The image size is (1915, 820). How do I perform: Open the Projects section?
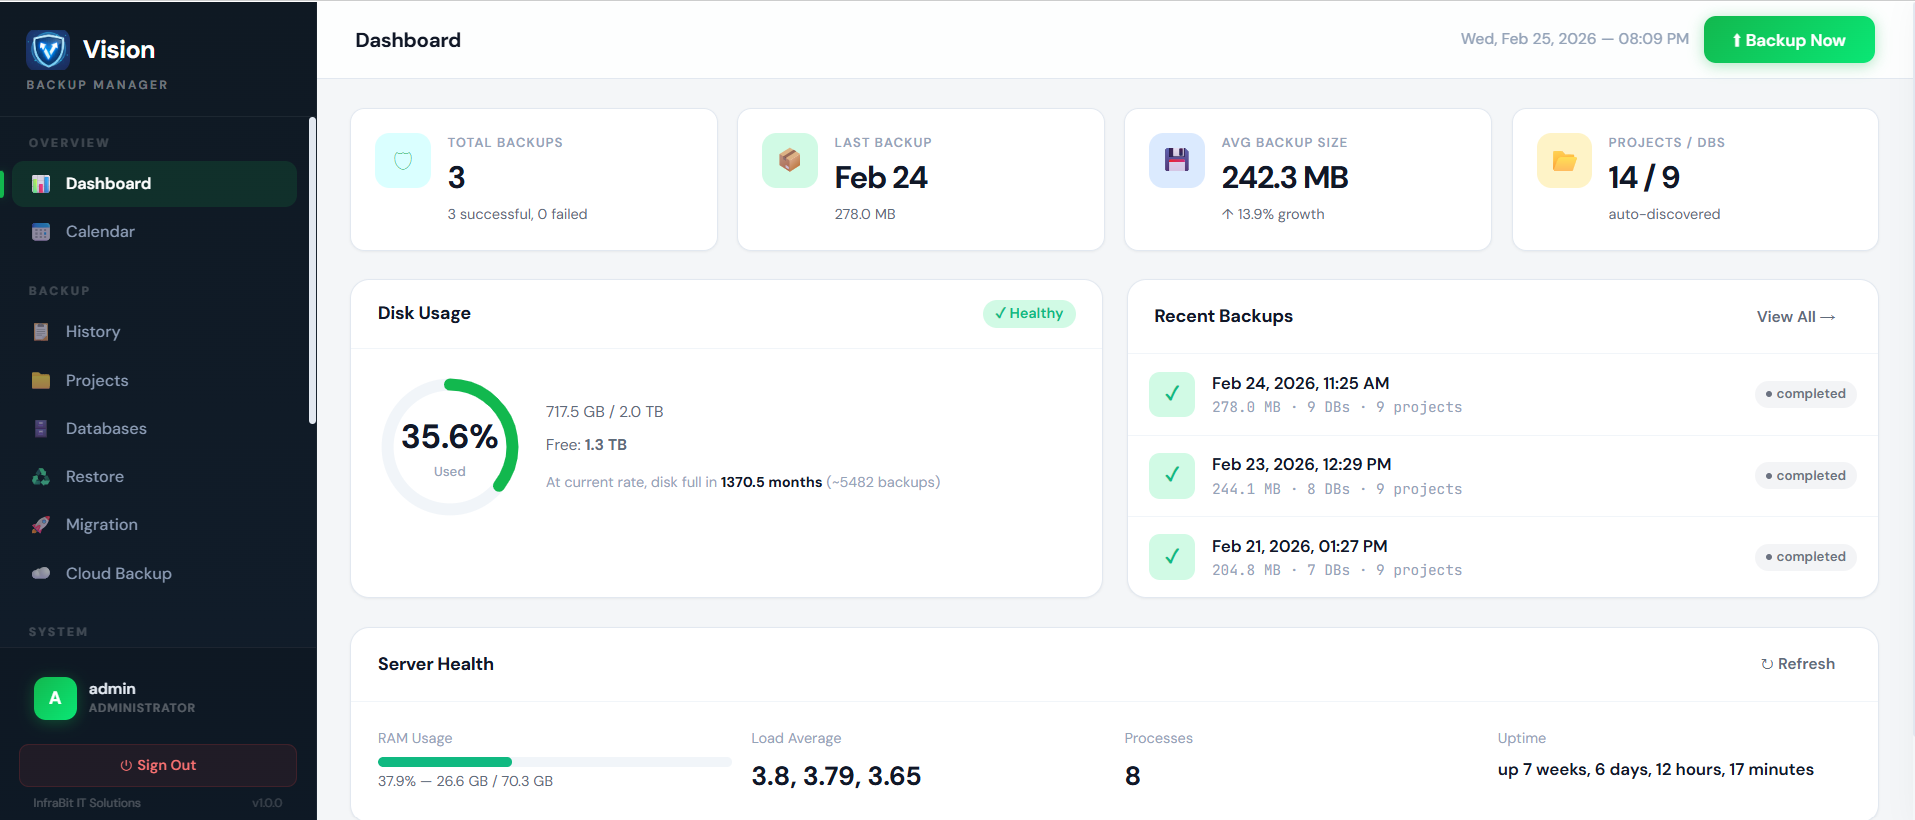coord(154,381)
